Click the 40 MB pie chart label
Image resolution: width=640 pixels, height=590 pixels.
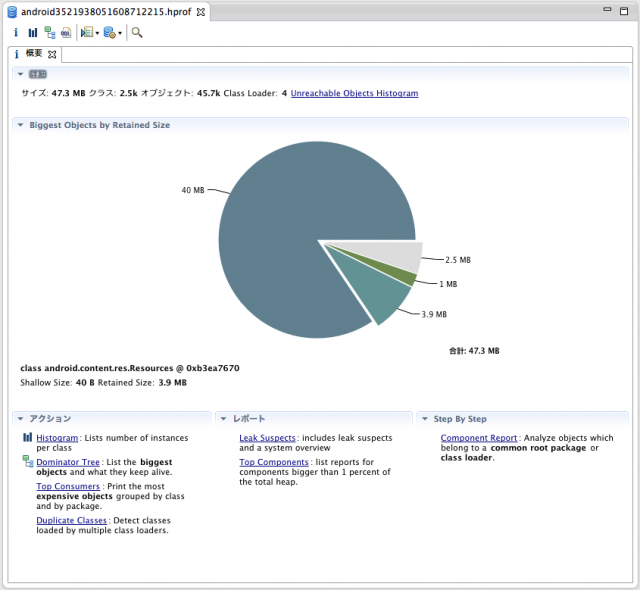click(x=193, y=190)
